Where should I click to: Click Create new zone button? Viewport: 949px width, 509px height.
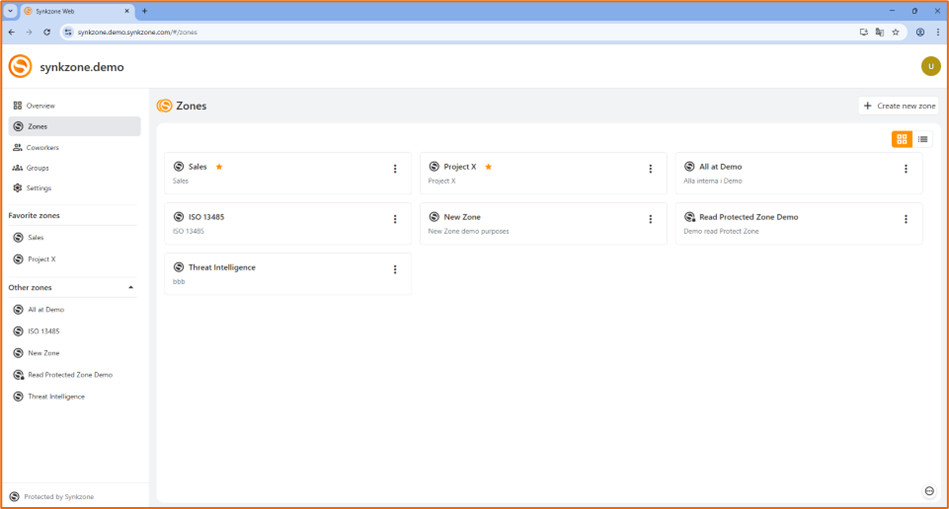tap(899, 106)
